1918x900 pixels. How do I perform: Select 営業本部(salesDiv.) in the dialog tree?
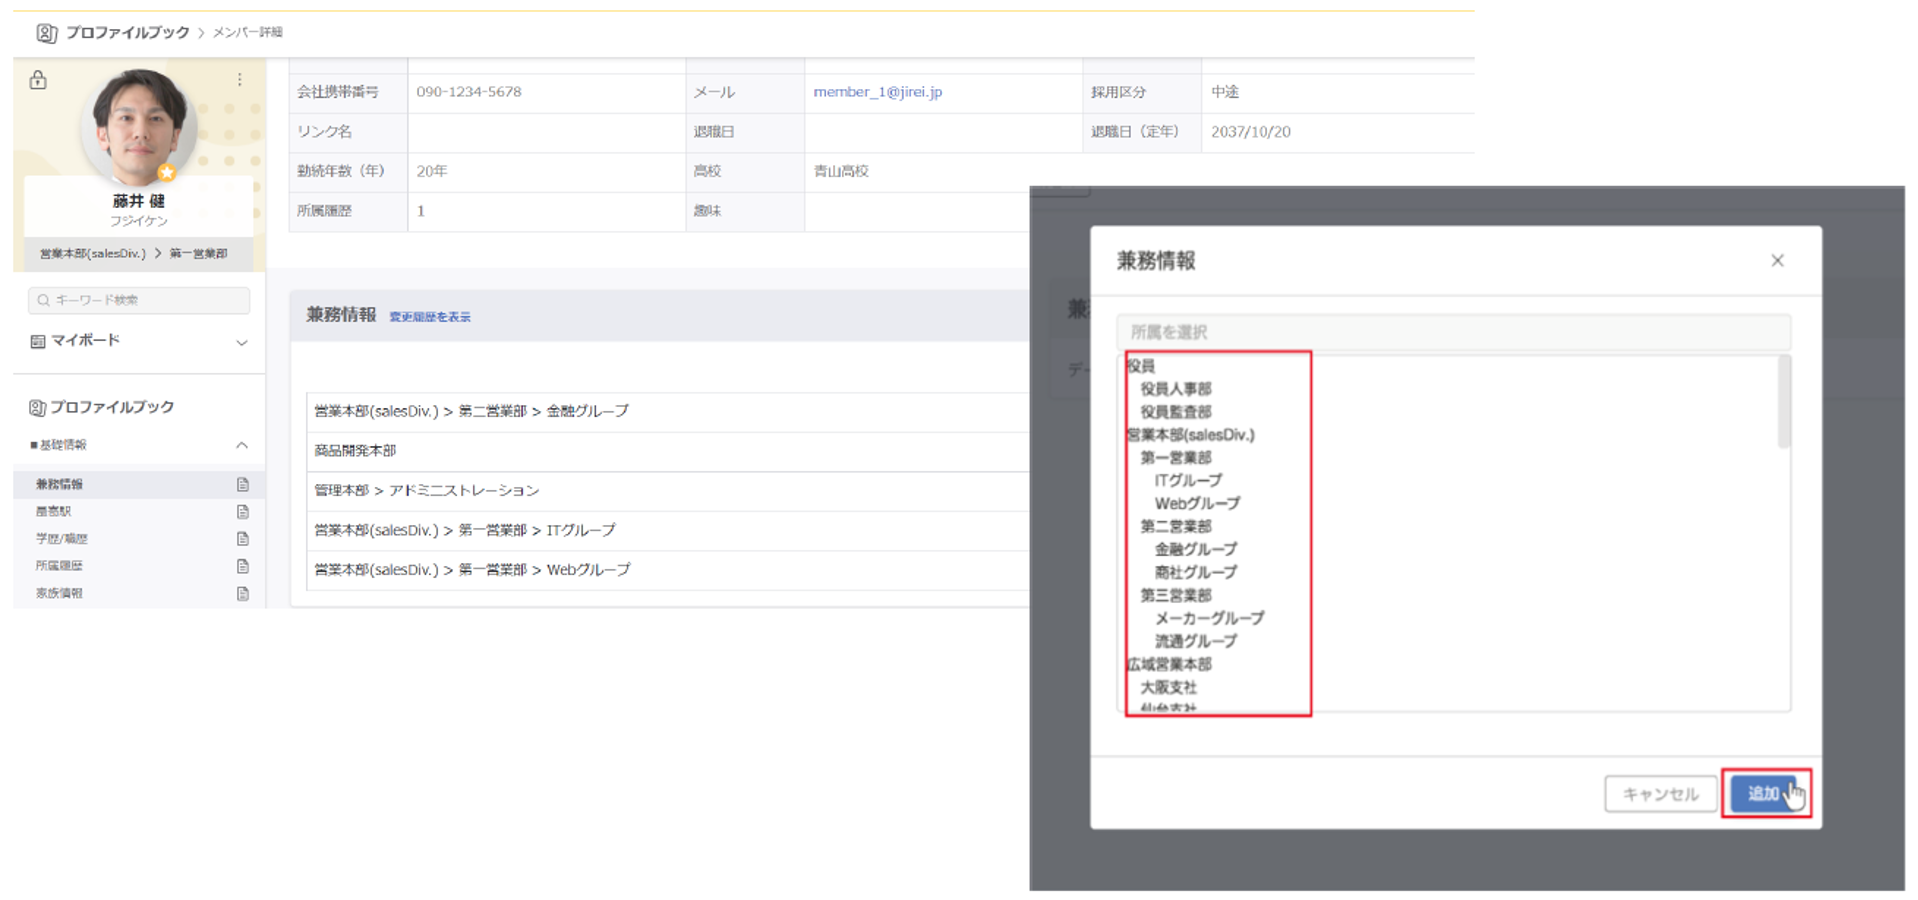pyautogui.click(x=1190, y=435)
